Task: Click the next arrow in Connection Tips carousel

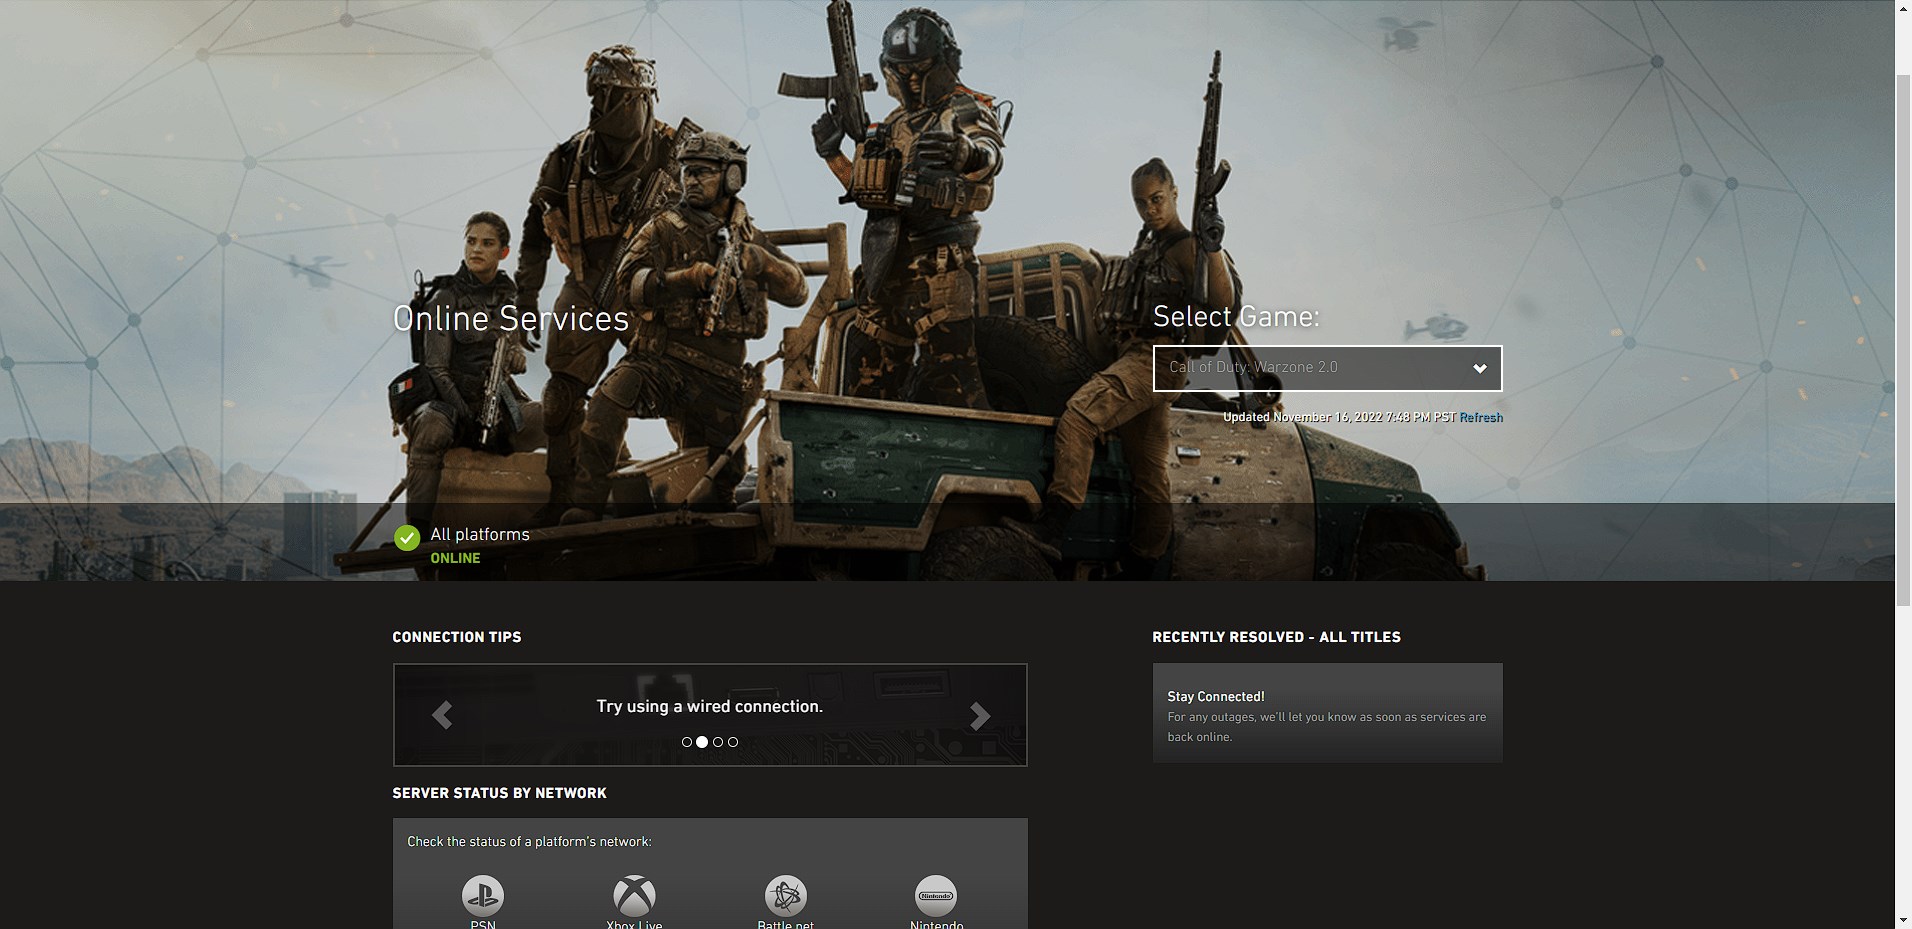Action: pos(978,715)
